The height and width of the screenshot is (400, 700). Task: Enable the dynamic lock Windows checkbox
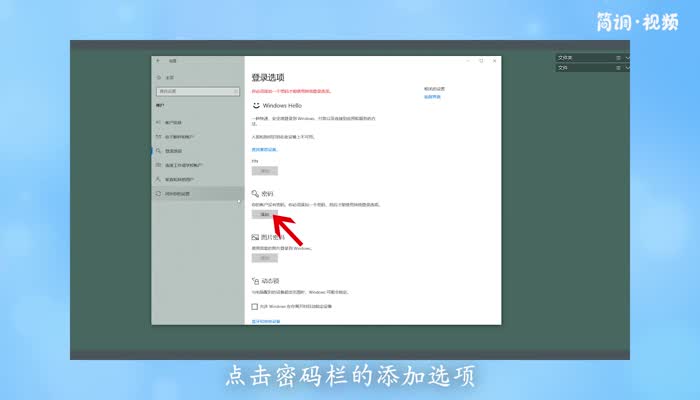(x=255, y=306)
